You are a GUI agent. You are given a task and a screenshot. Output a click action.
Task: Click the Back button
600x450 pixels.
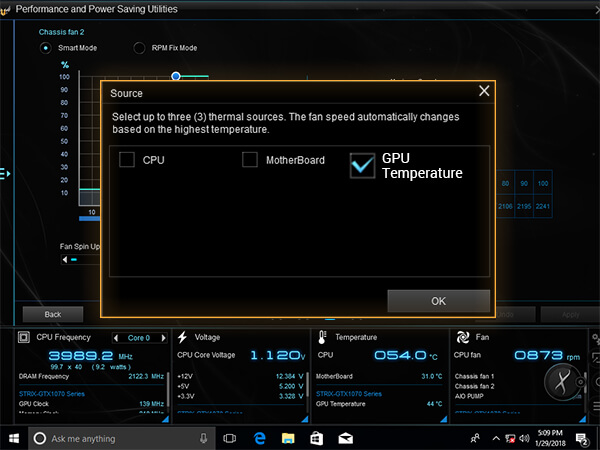tap(54, 314)
